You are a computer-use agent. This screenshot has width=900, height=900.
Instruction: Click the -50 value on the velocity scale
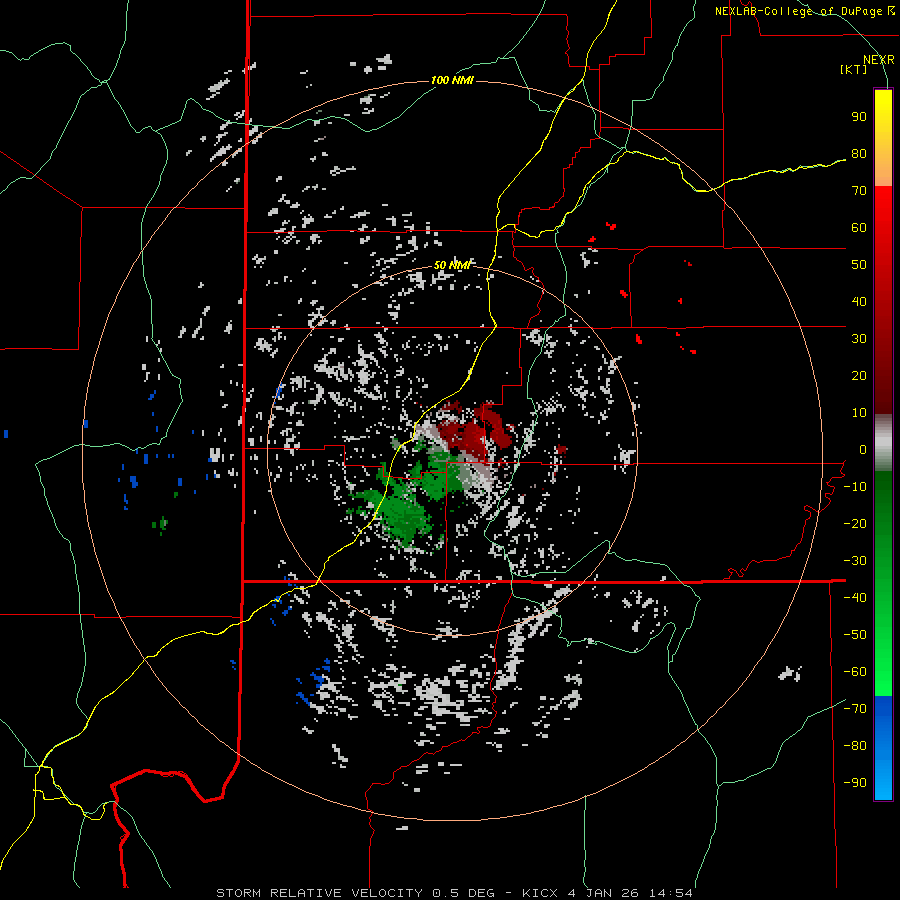point(855,635)
